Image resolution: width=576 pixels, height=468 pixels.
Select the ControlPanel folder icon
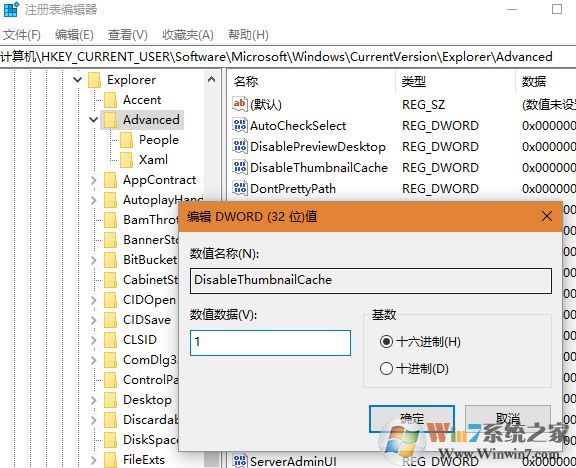[x=110, y=379]
